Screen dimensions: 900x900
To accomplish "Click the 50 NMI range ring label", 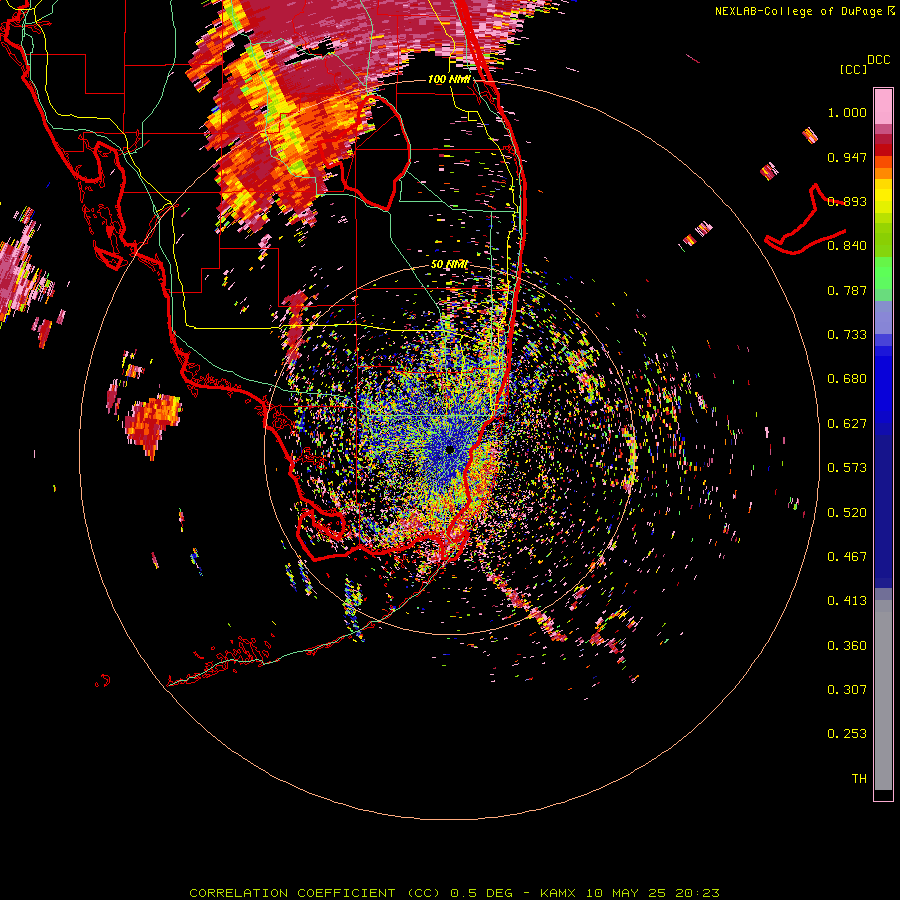I will pyautogui.click(x=449, y=265).
